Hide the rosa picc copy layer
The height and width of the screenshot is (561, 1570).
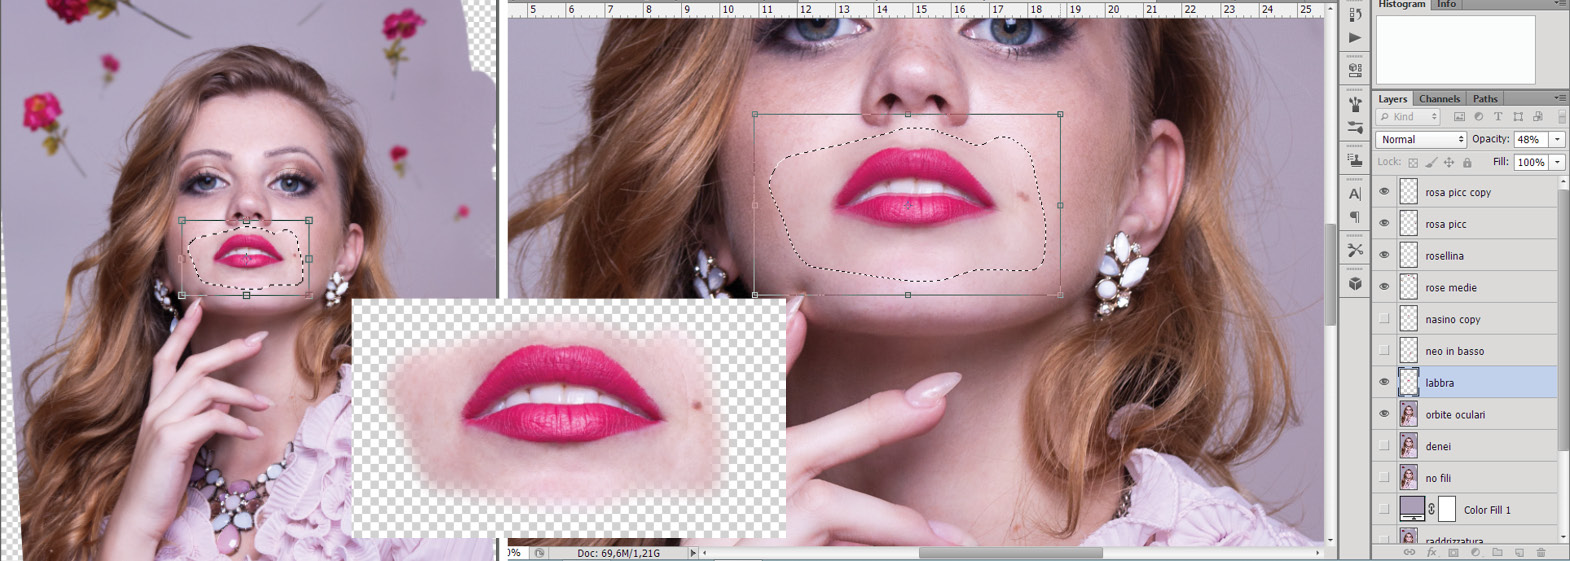[x=1384, y=192]
